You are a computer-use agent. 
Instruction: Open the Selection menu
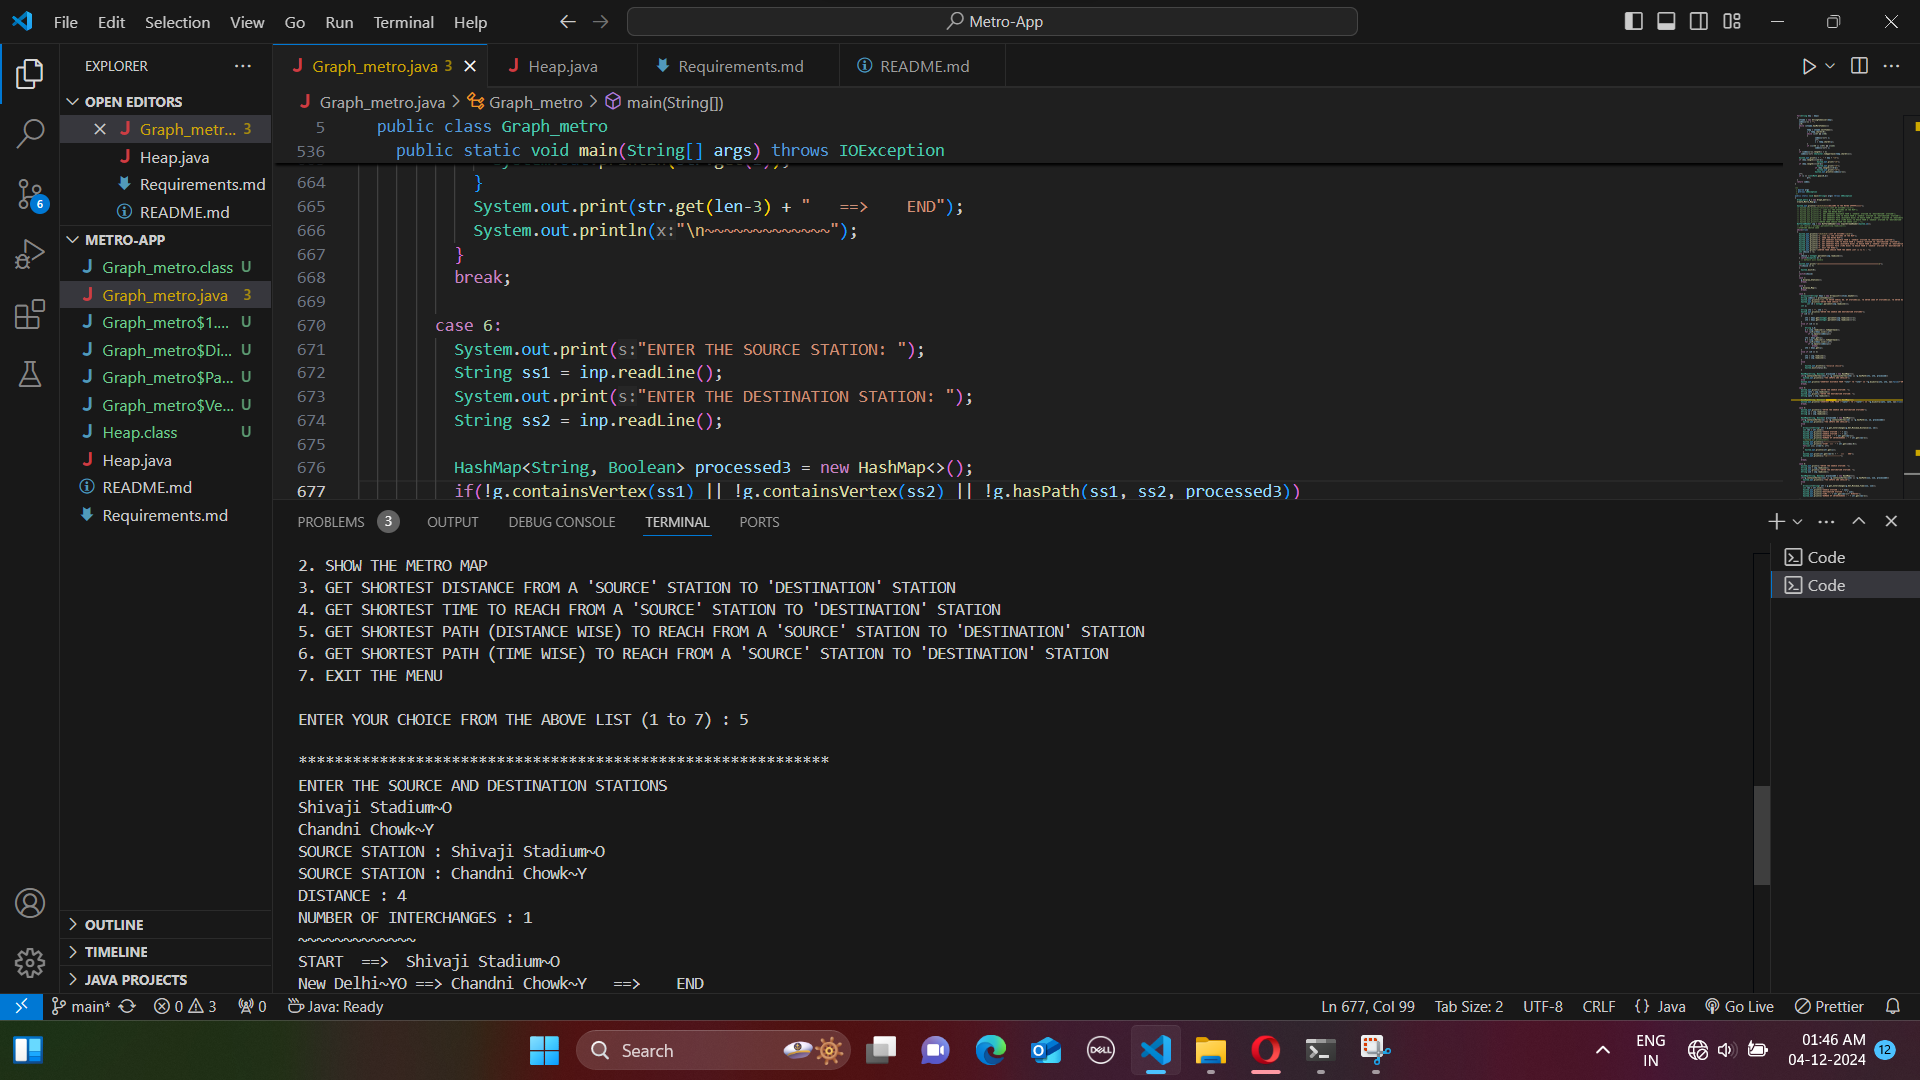177,21
